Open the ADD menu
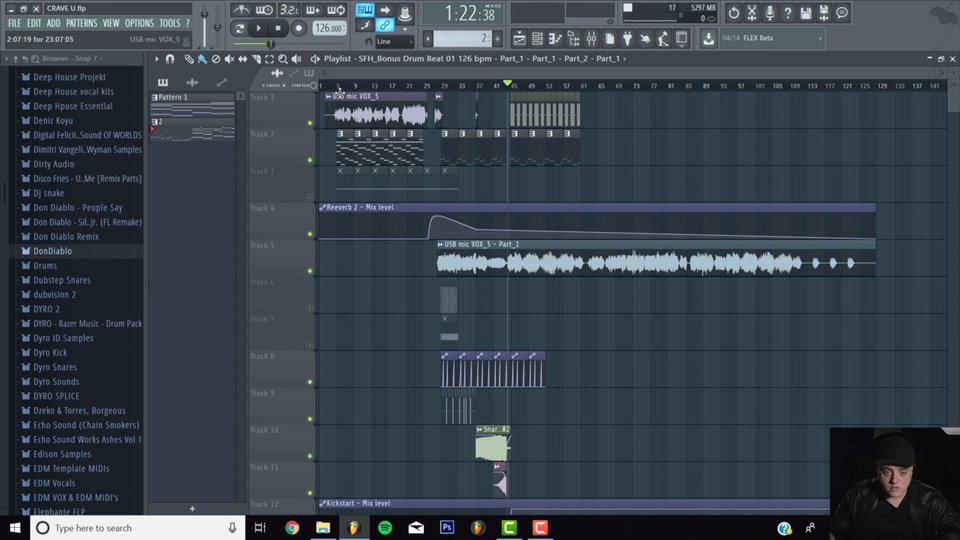This screenshot has height=540, width=960. click(x=53, y=23)
